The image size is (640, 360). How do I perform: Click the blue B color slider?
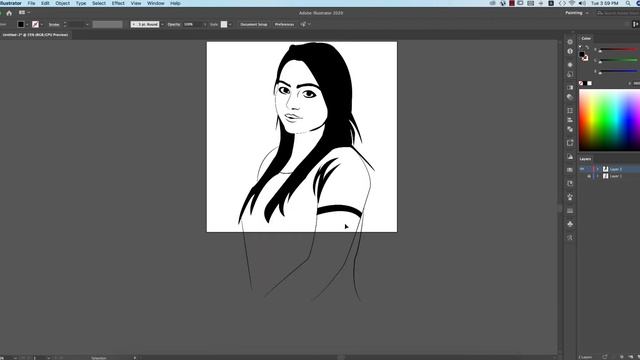(618, 71)
